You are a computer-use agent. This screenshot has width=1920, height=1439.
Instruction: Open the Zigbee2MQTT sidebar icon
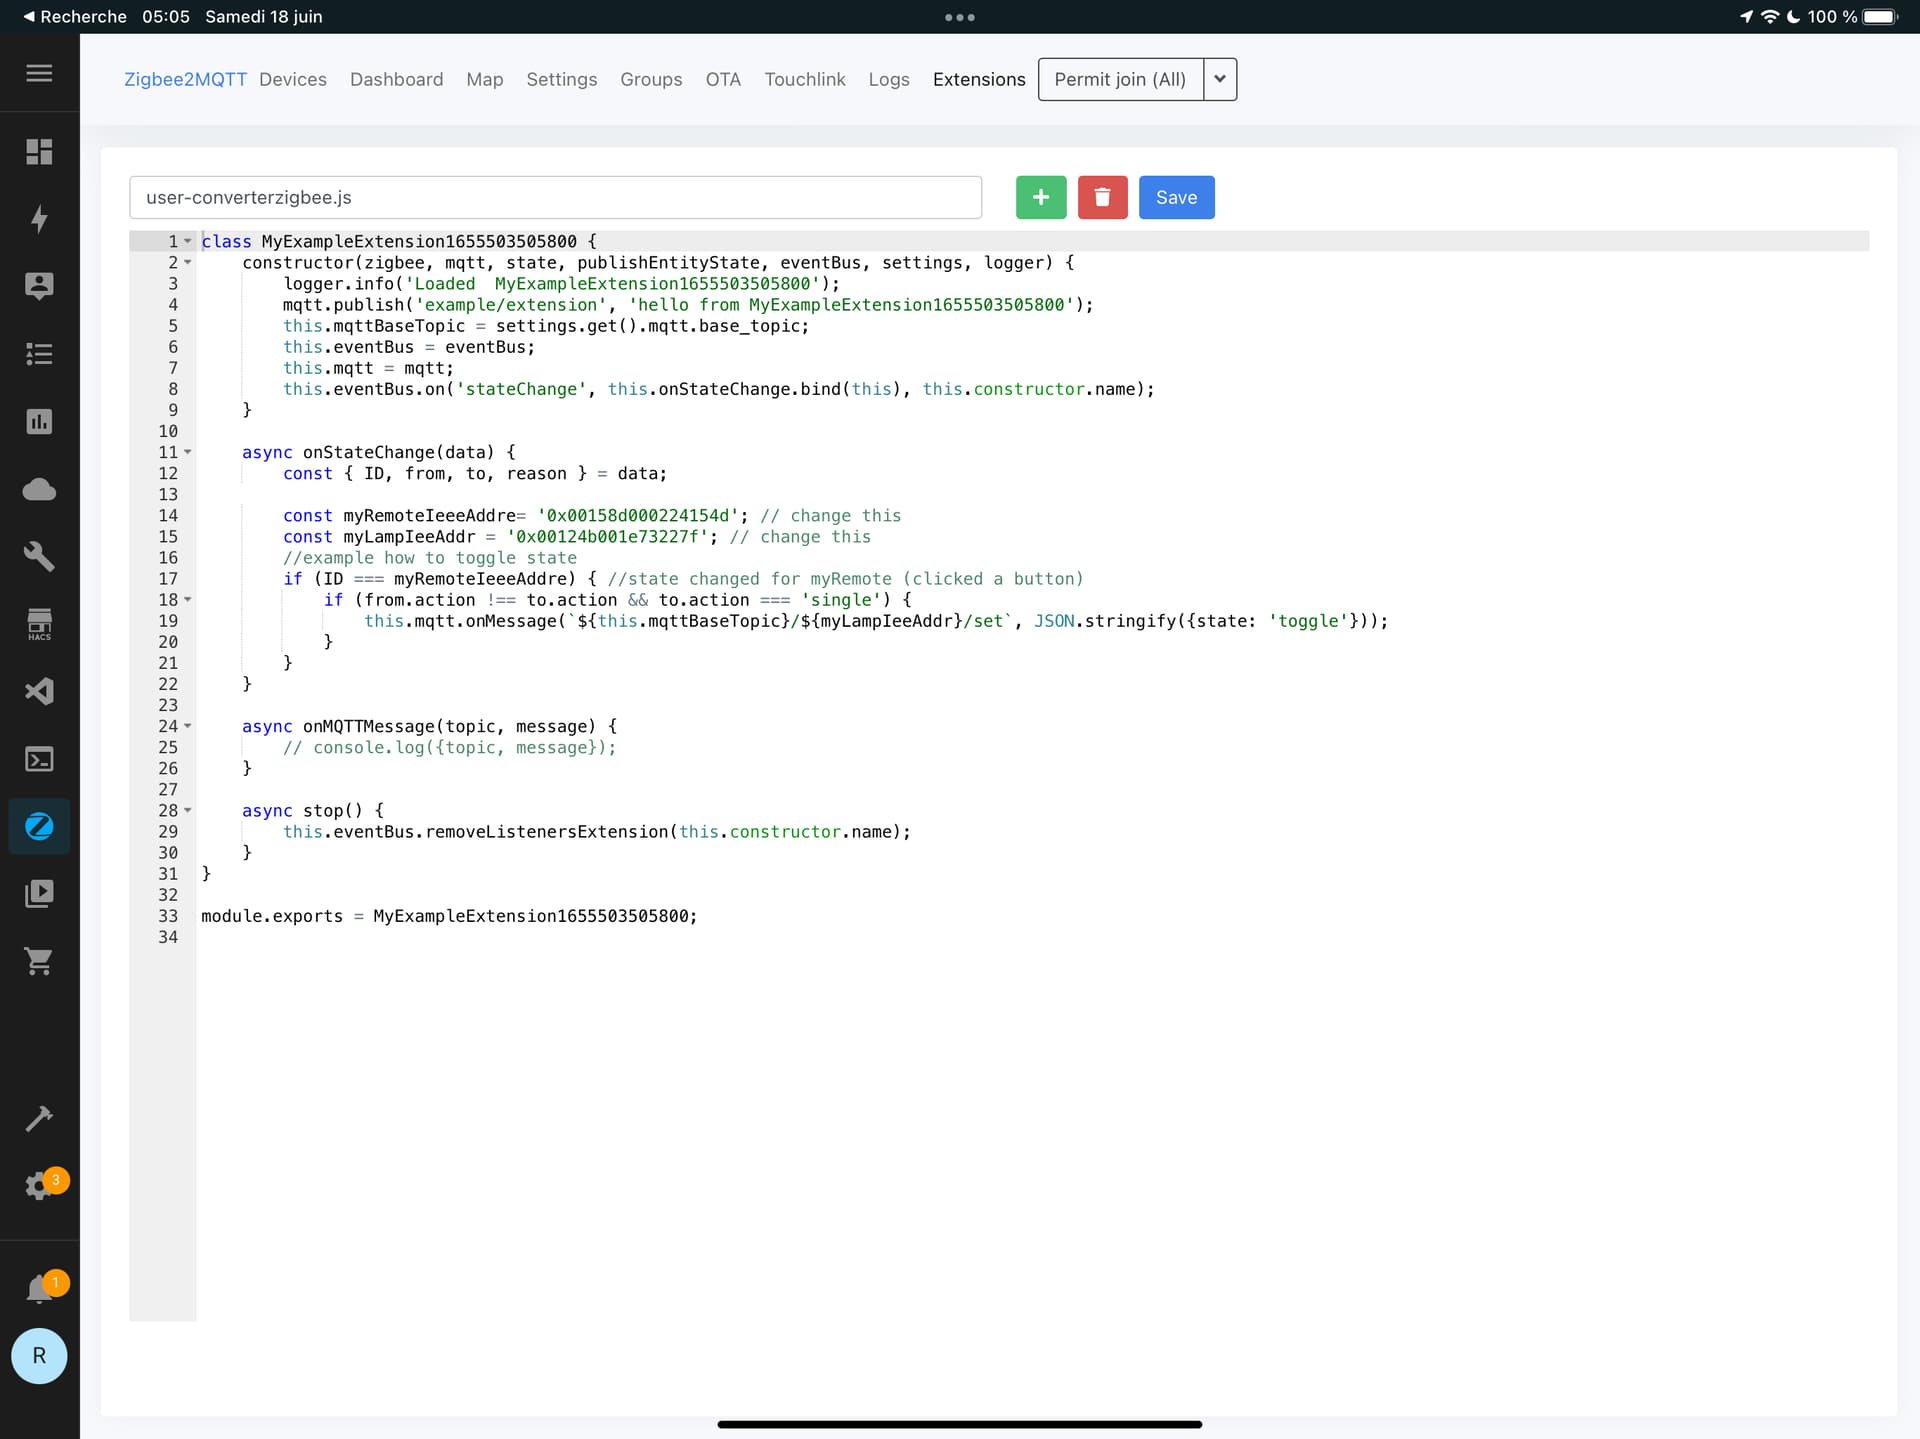pos(39,826)
